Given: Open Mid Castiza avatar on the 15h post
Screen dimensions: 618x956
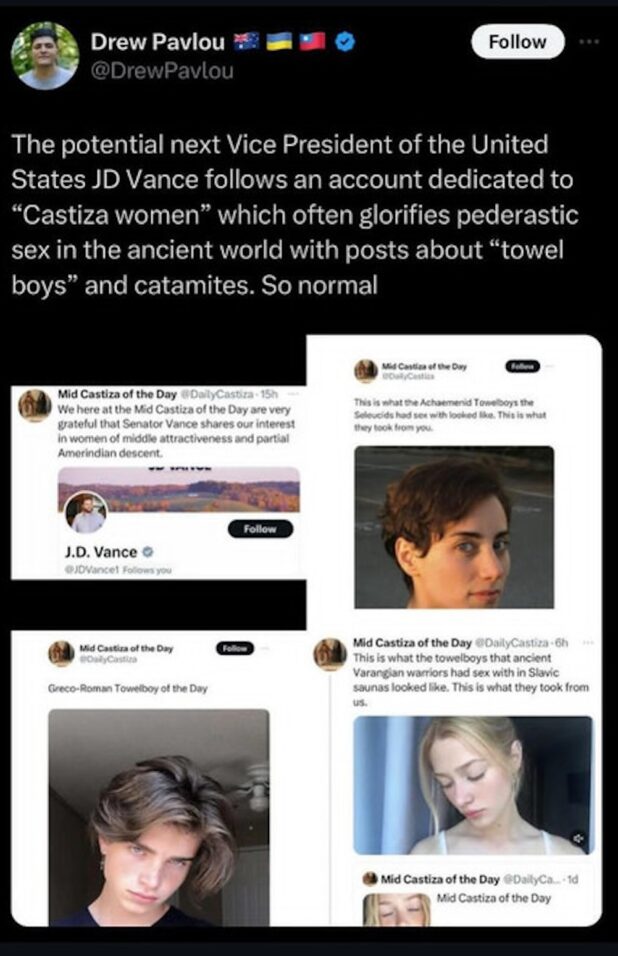Looking at the screenshot, I should click(35, 405).
